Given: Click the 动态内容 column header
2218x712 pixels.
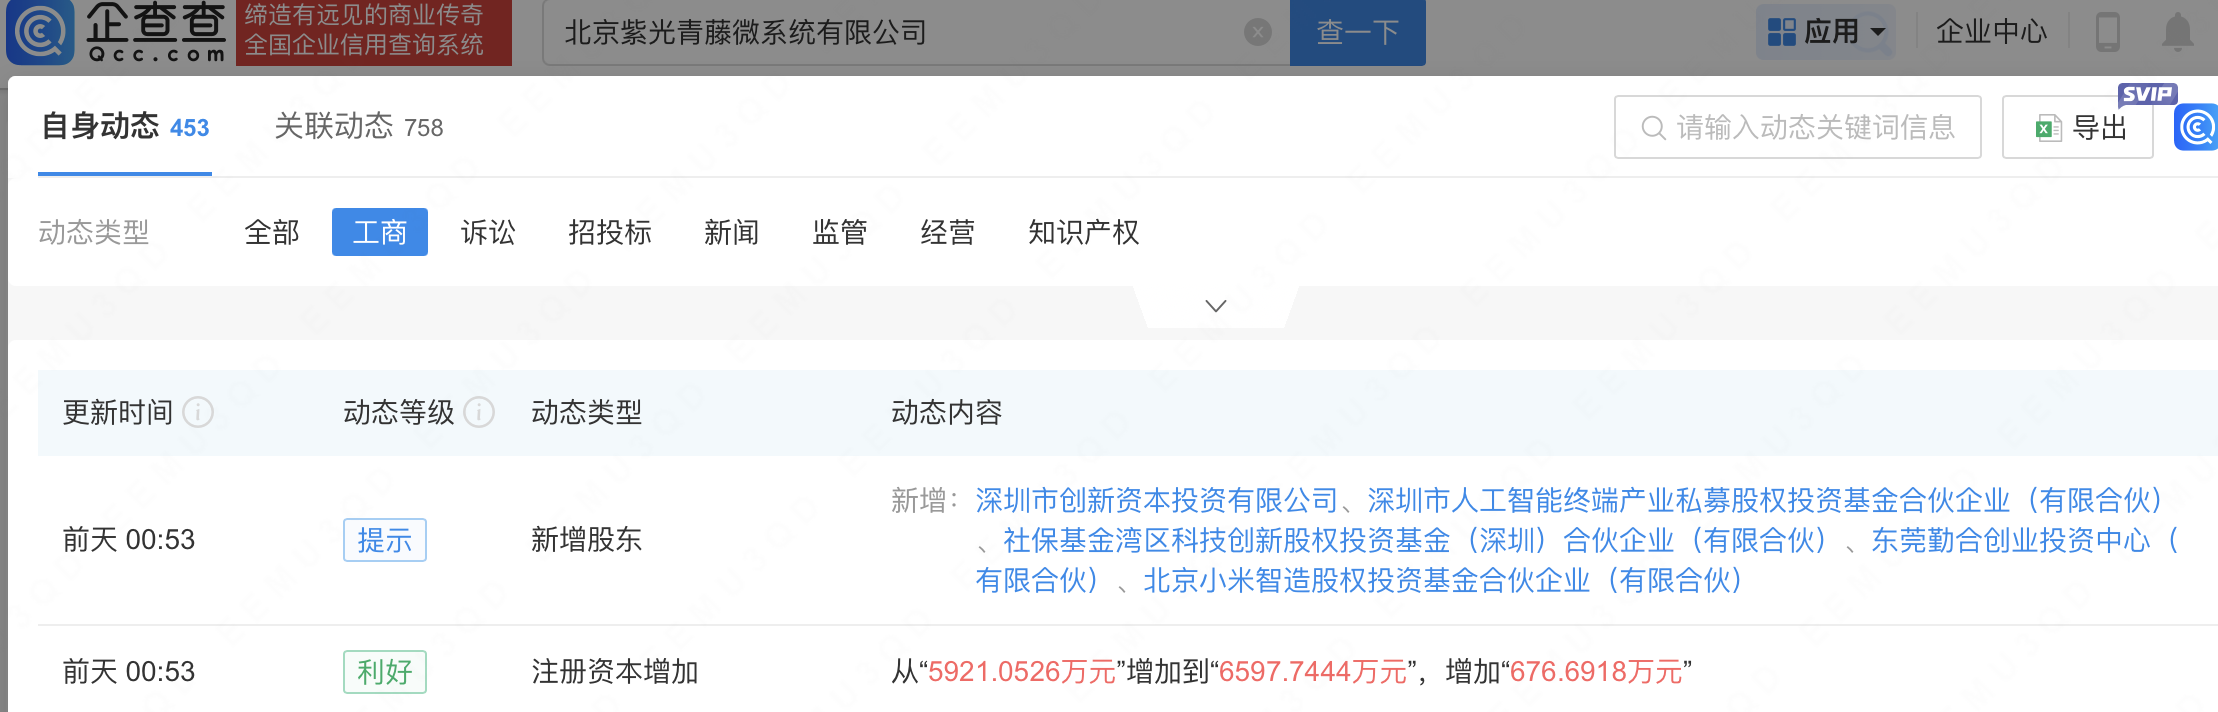Looking at the screenshot, I should 946,412.
